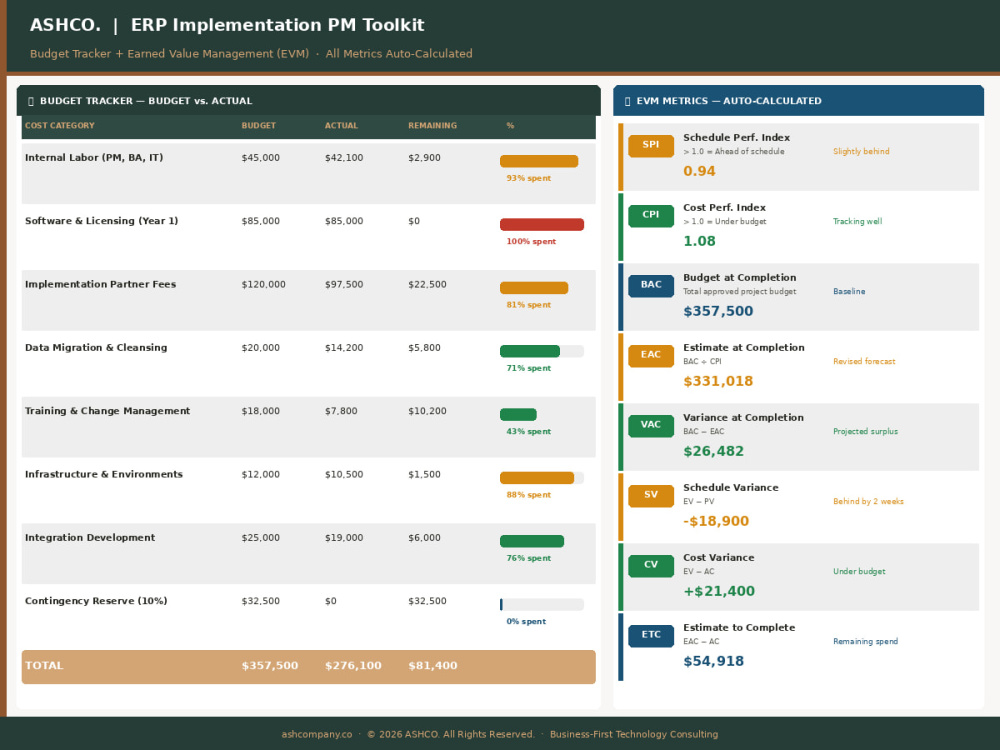Click the Data Migration 71% spent bar
1000x750 pixels.
click(541, 351)
